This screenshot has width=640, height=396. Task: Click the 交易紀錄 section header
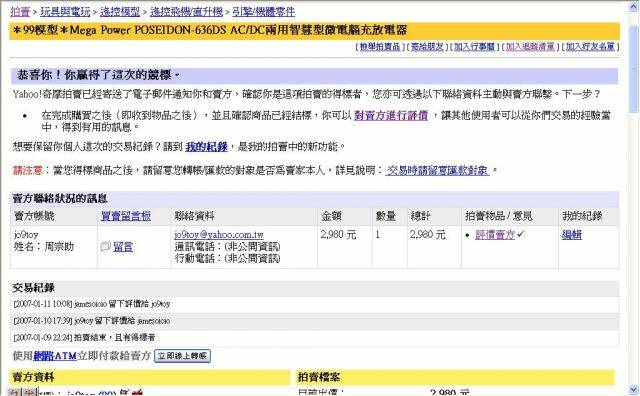pyautogui.click(x=33, y=288)
